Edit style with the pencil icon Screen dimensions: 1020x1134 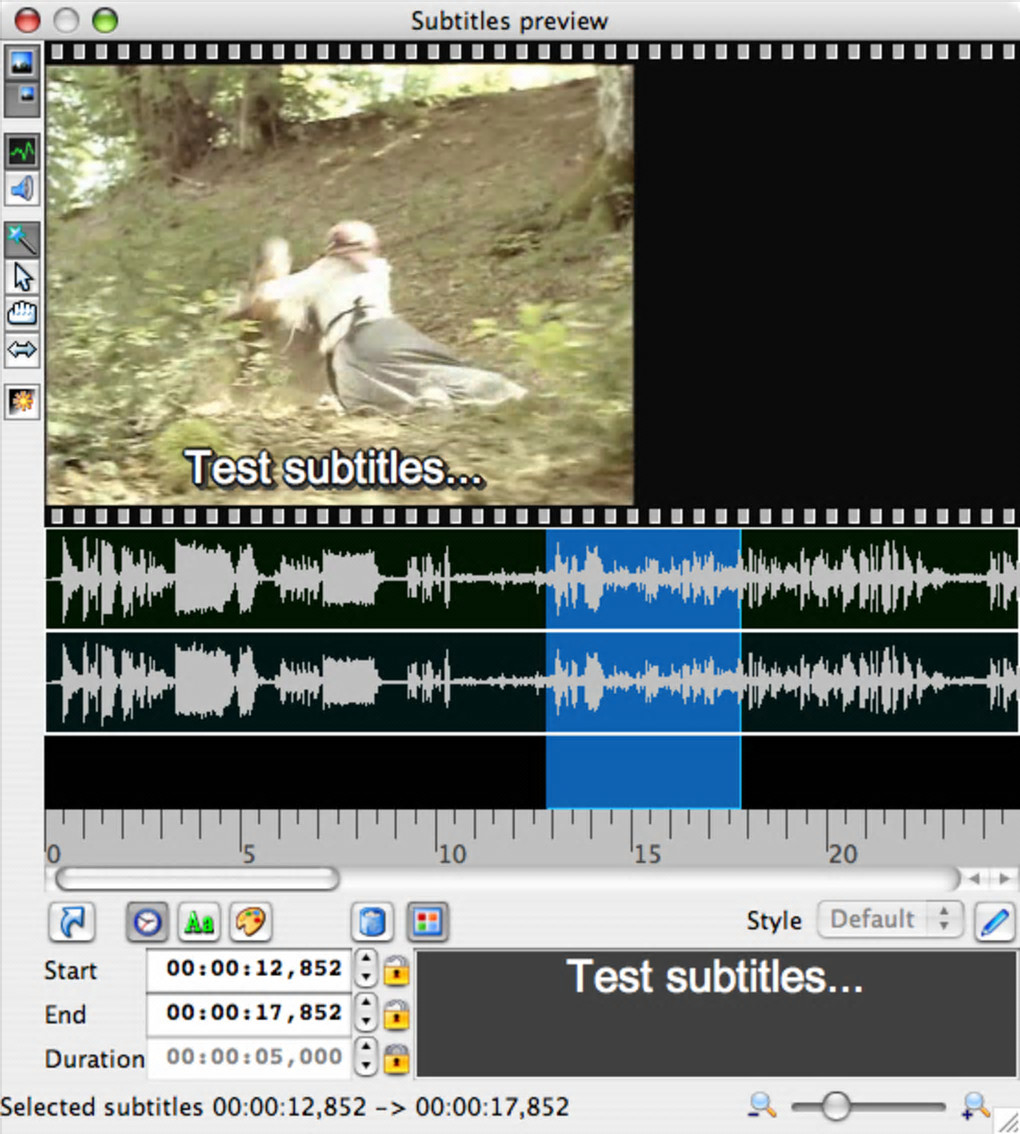(x=995, y=921)
